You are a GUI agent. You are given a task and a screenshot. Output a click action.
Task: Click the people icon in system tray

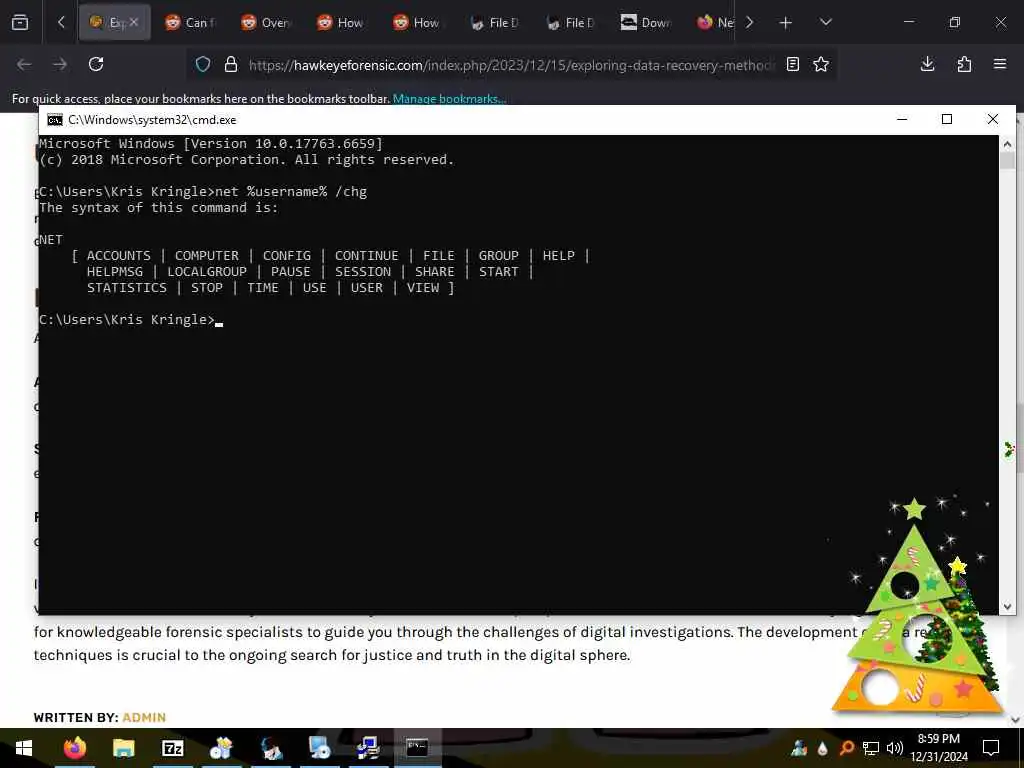pos(799,748)
